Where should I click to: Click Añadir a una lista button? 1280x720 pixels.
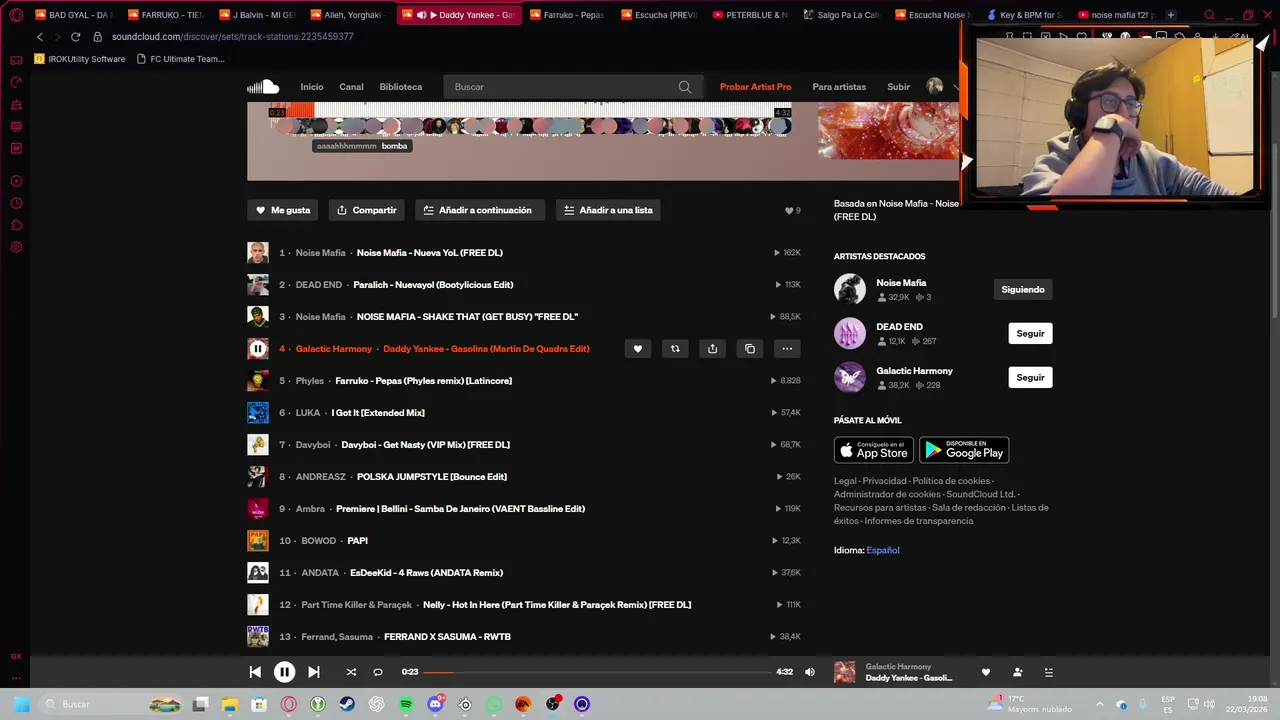point(608,210)
